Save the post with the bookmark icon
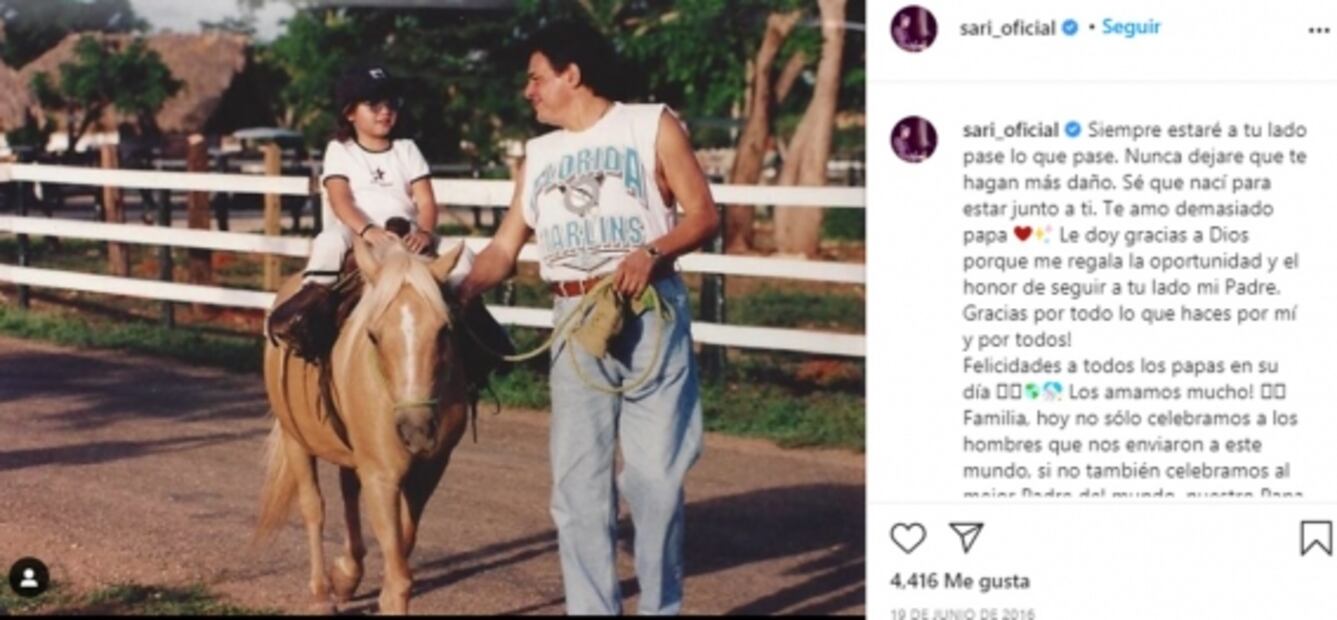Image resolution: width=1337 pixels, height=620 pixels. (1316, 538)
